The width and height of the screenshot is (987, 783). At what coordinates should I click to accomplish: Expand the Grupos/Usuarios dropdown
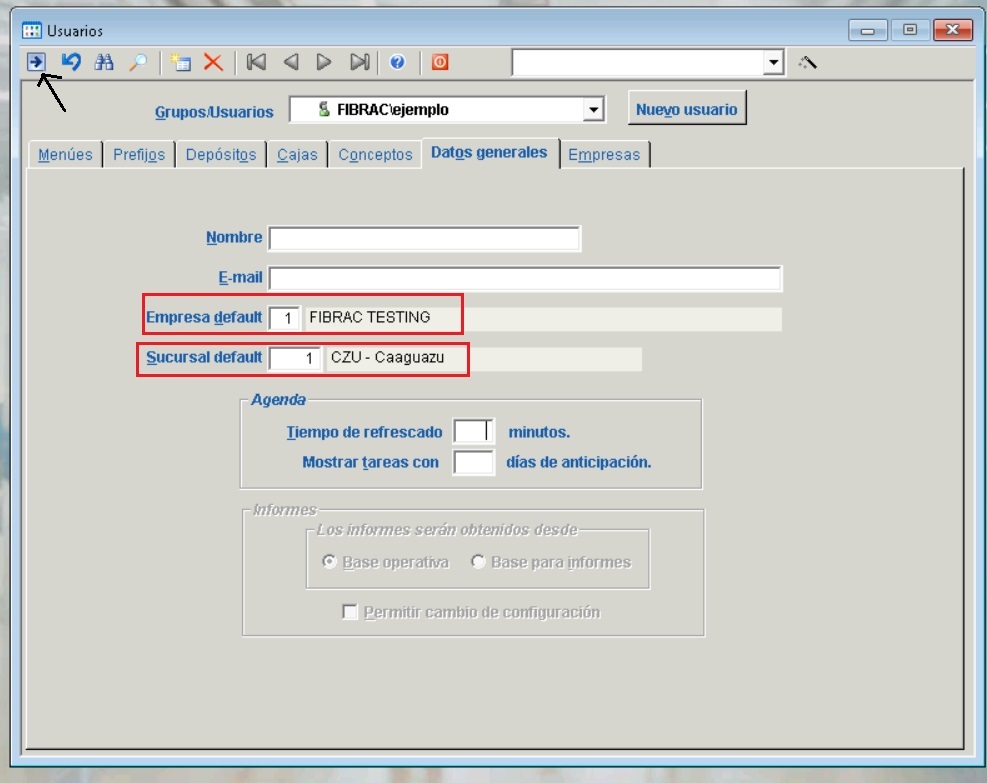coord(594,110)
